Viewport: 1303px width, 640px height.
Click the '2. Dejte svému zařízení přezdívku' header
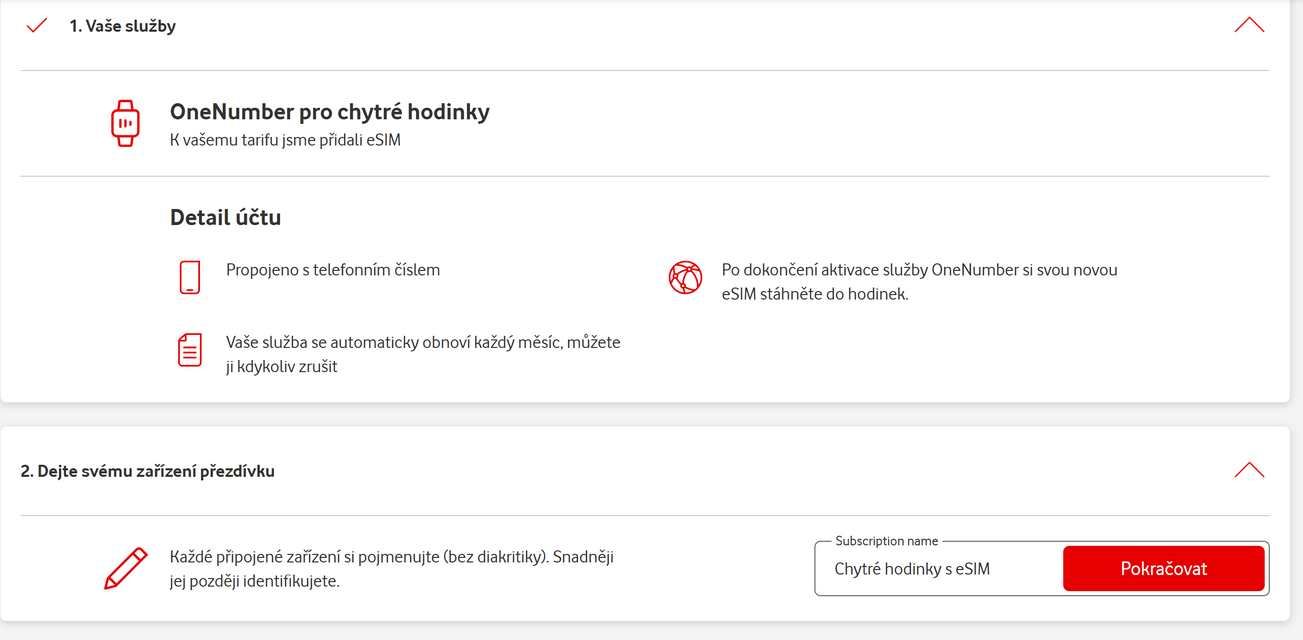click(x=148, y=471)
